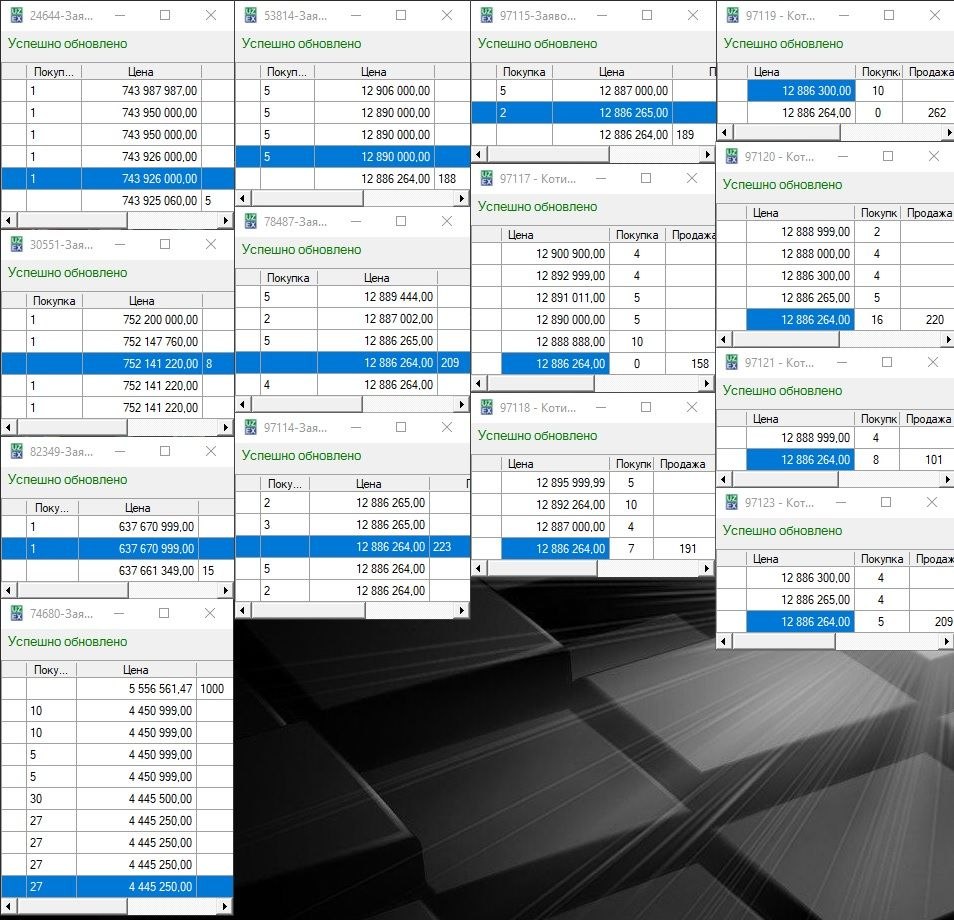
Task: Open the app icon menu of window 78487
Action: point(251,222)
